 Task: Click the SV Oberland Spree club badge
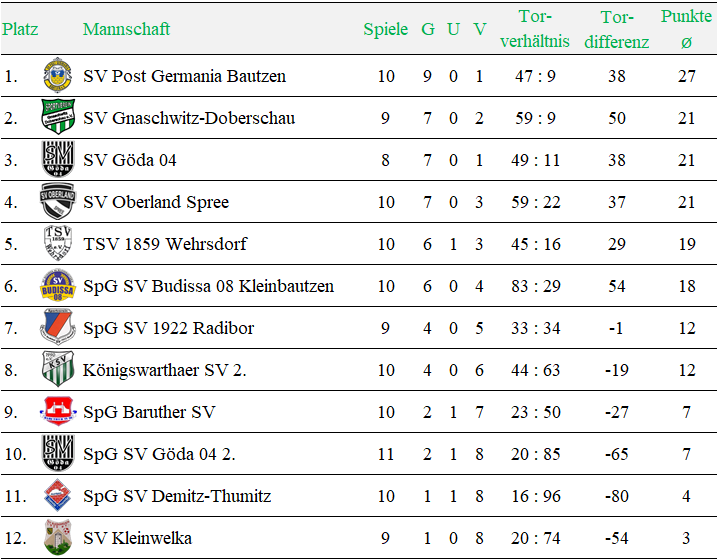(58, 201)
